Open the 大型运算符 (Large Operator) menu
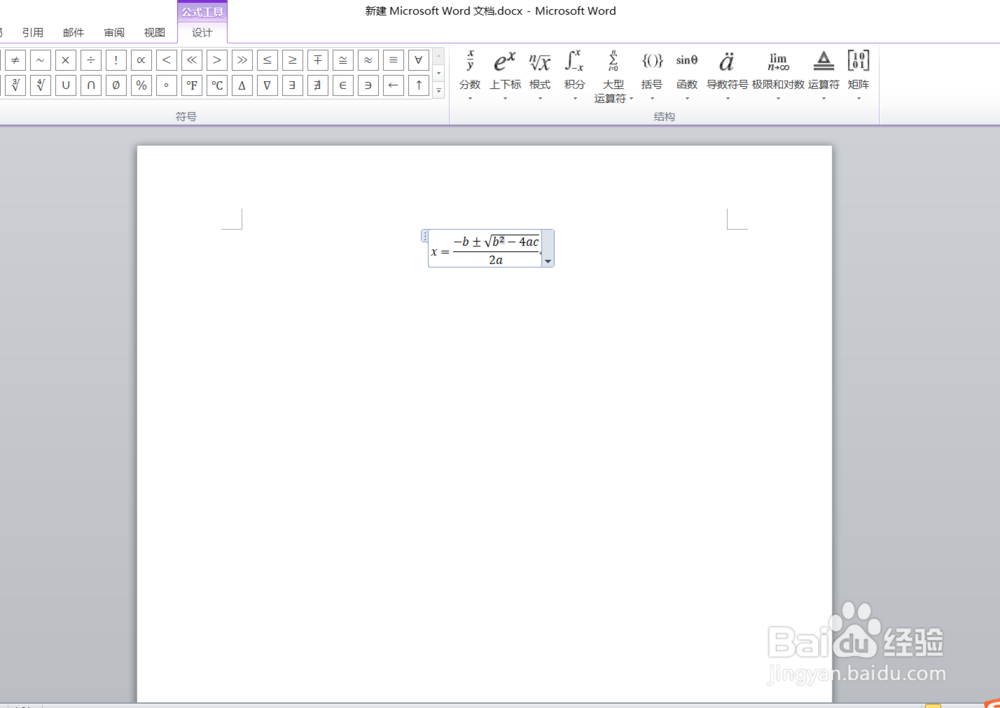1000x708 pixels. tap(614, 75)
